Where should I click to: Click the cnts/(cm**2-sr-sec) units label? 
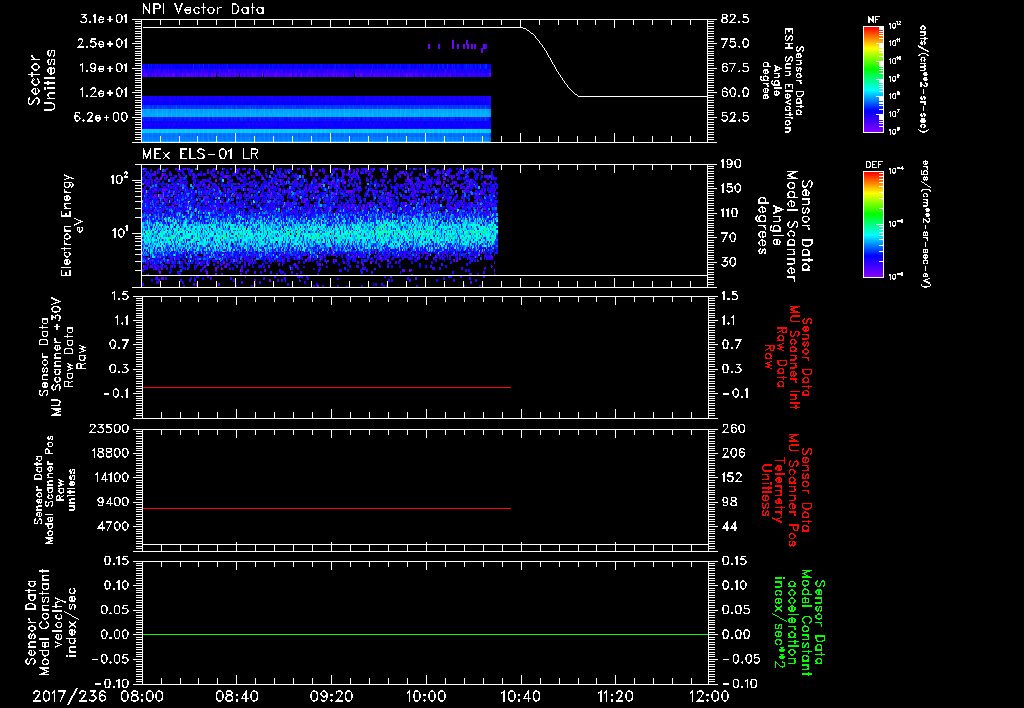tap(923, 78)
